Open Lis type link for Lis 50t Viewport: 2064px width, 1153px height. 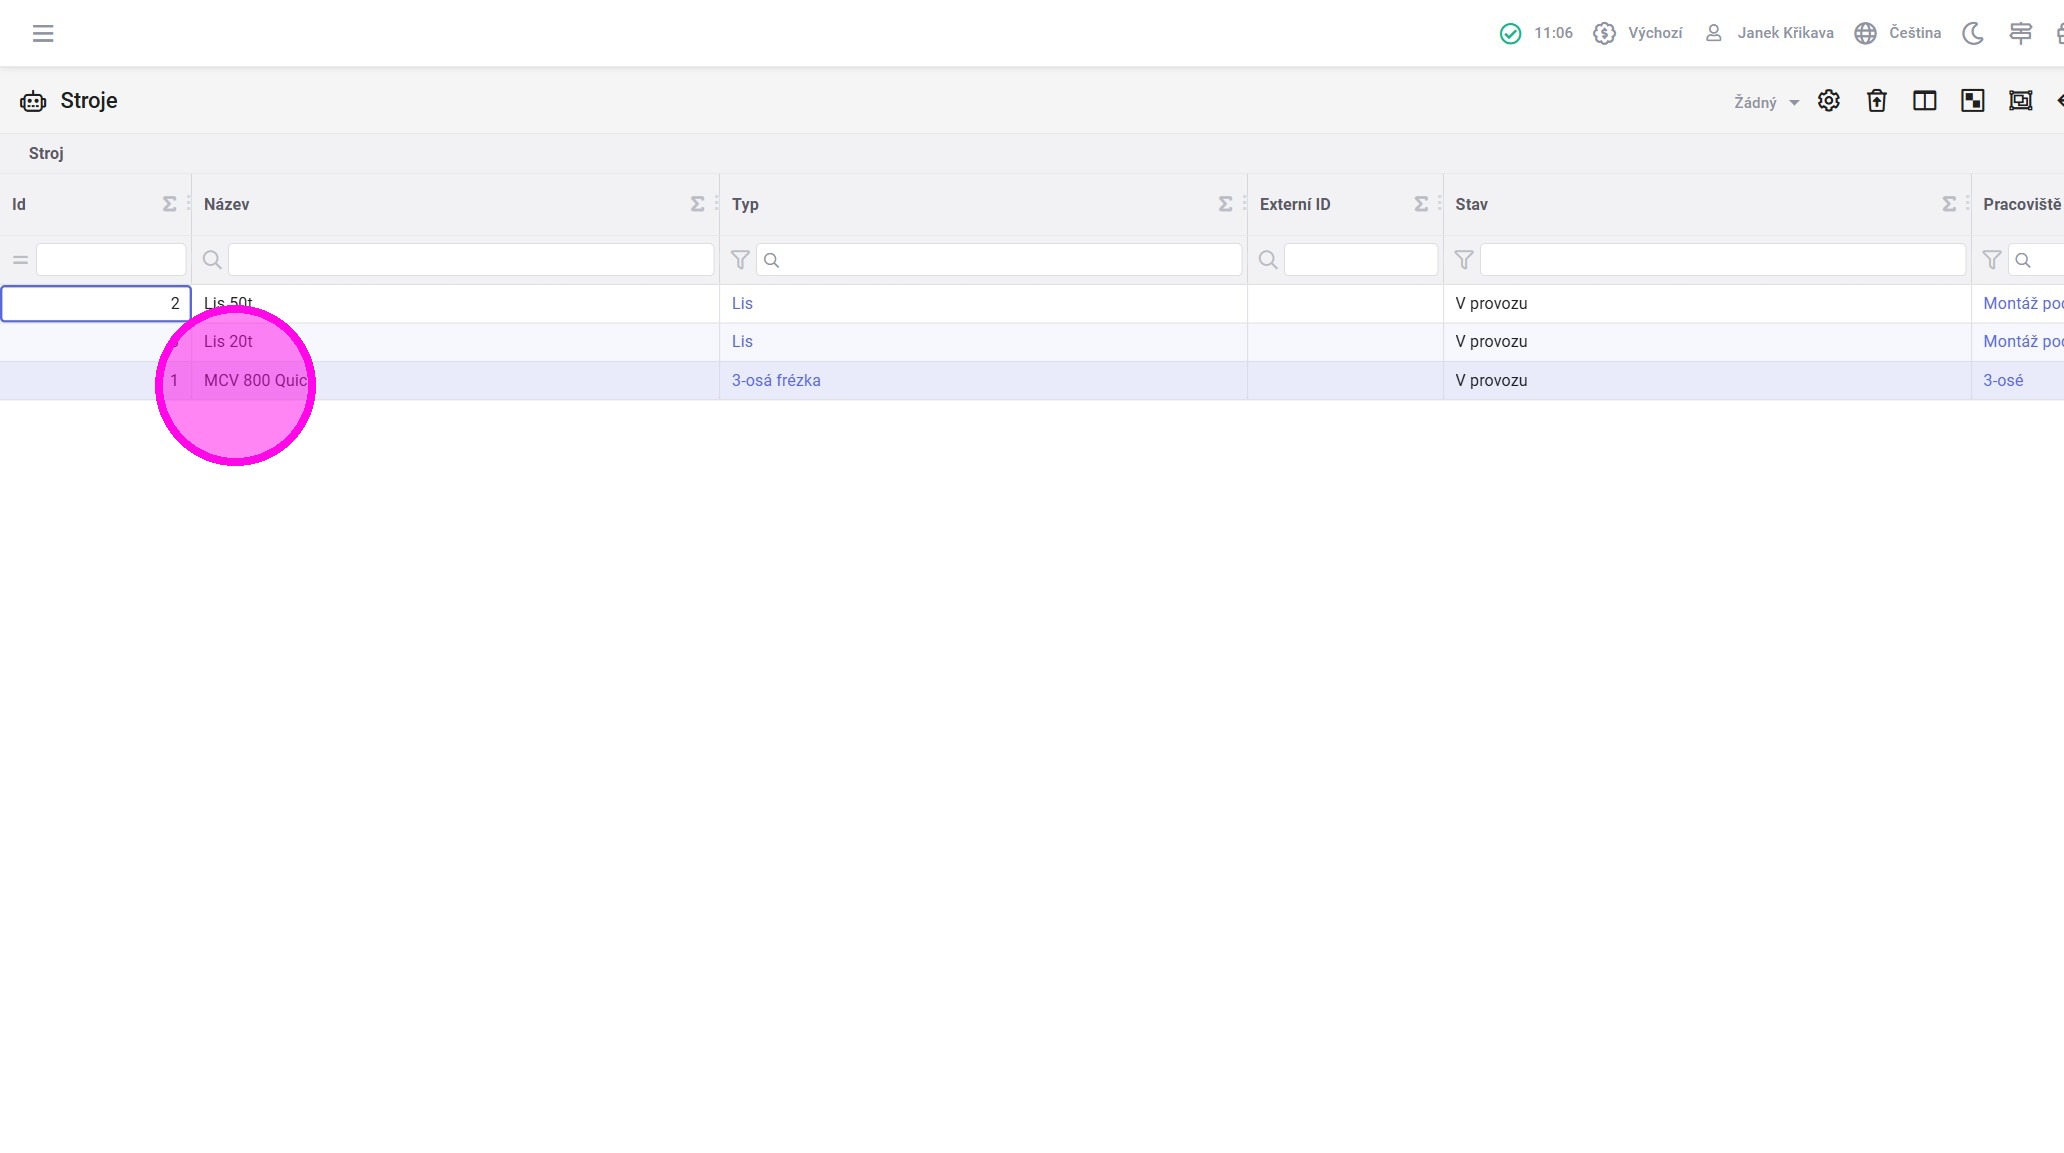[741, 303]
